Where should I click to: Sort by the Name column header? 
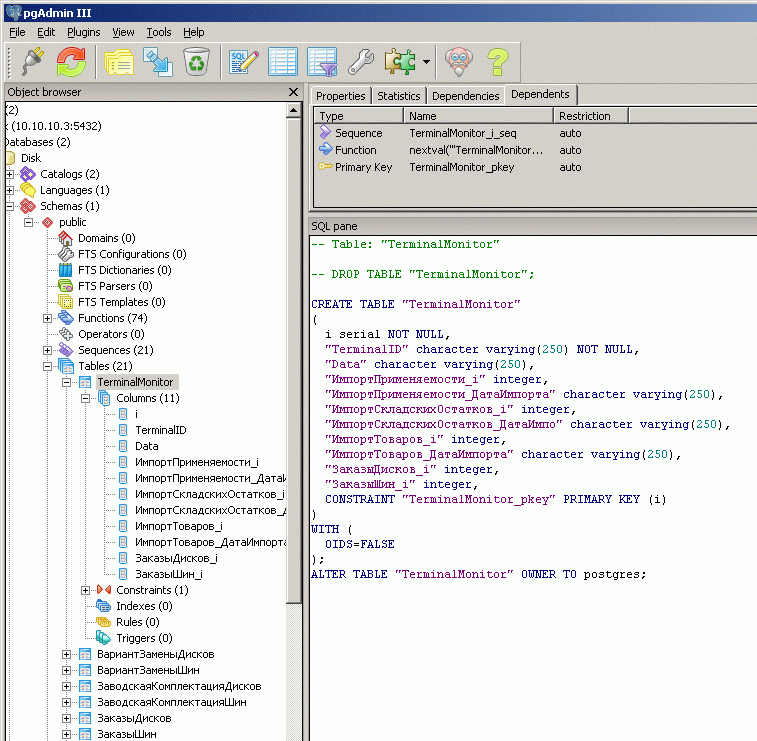[x=478, y=116]
